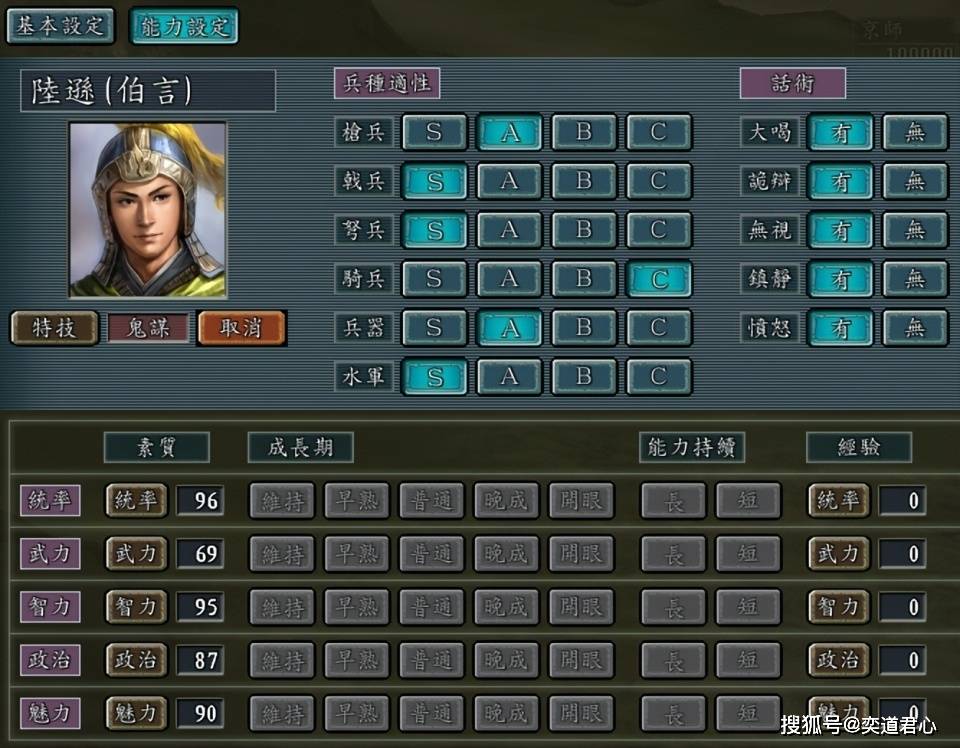Choose B rank for 水軍
Viewport: 960px width, 748px height.
(584, 376)
